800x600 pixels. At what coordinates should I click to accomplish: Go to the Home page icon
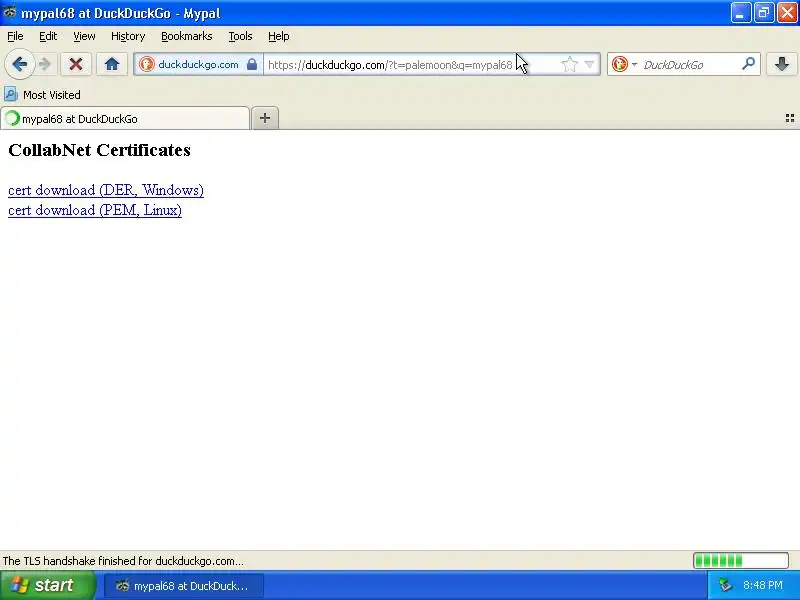(112, 64)
